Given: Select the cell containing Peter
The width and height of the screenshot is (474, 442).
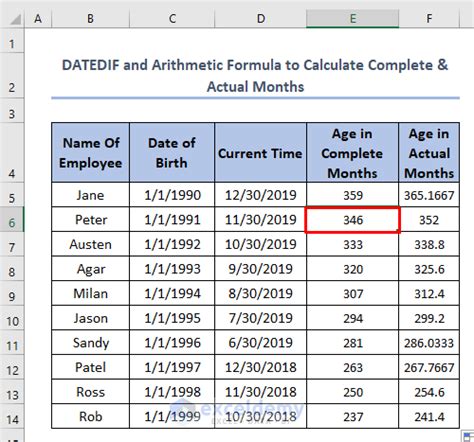Looking at the screenshot, I should pyautogui.click(x=91, y=219).
